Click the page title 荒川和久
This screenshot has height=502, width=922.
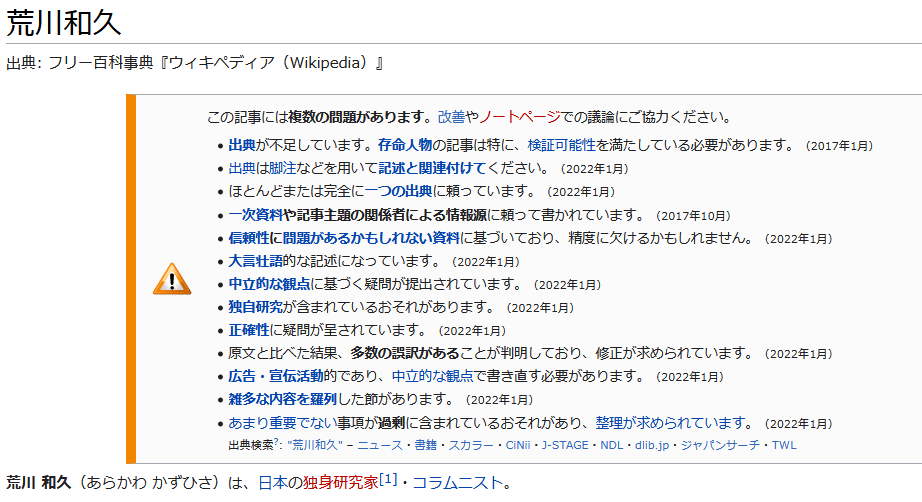[64, 22]
